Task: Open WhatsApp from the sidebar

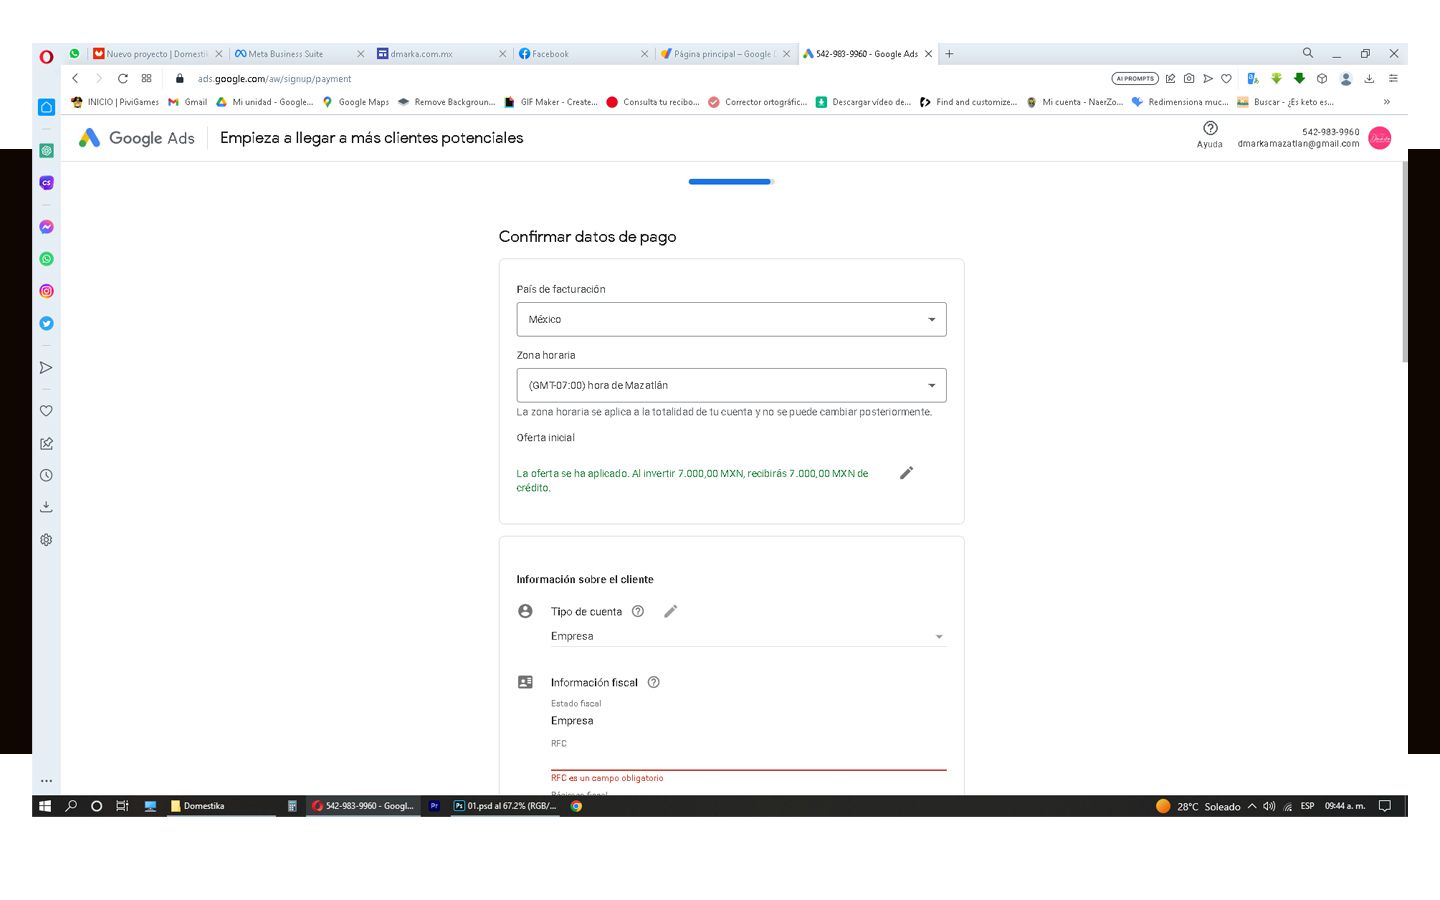Action: [x=46, y=259]
